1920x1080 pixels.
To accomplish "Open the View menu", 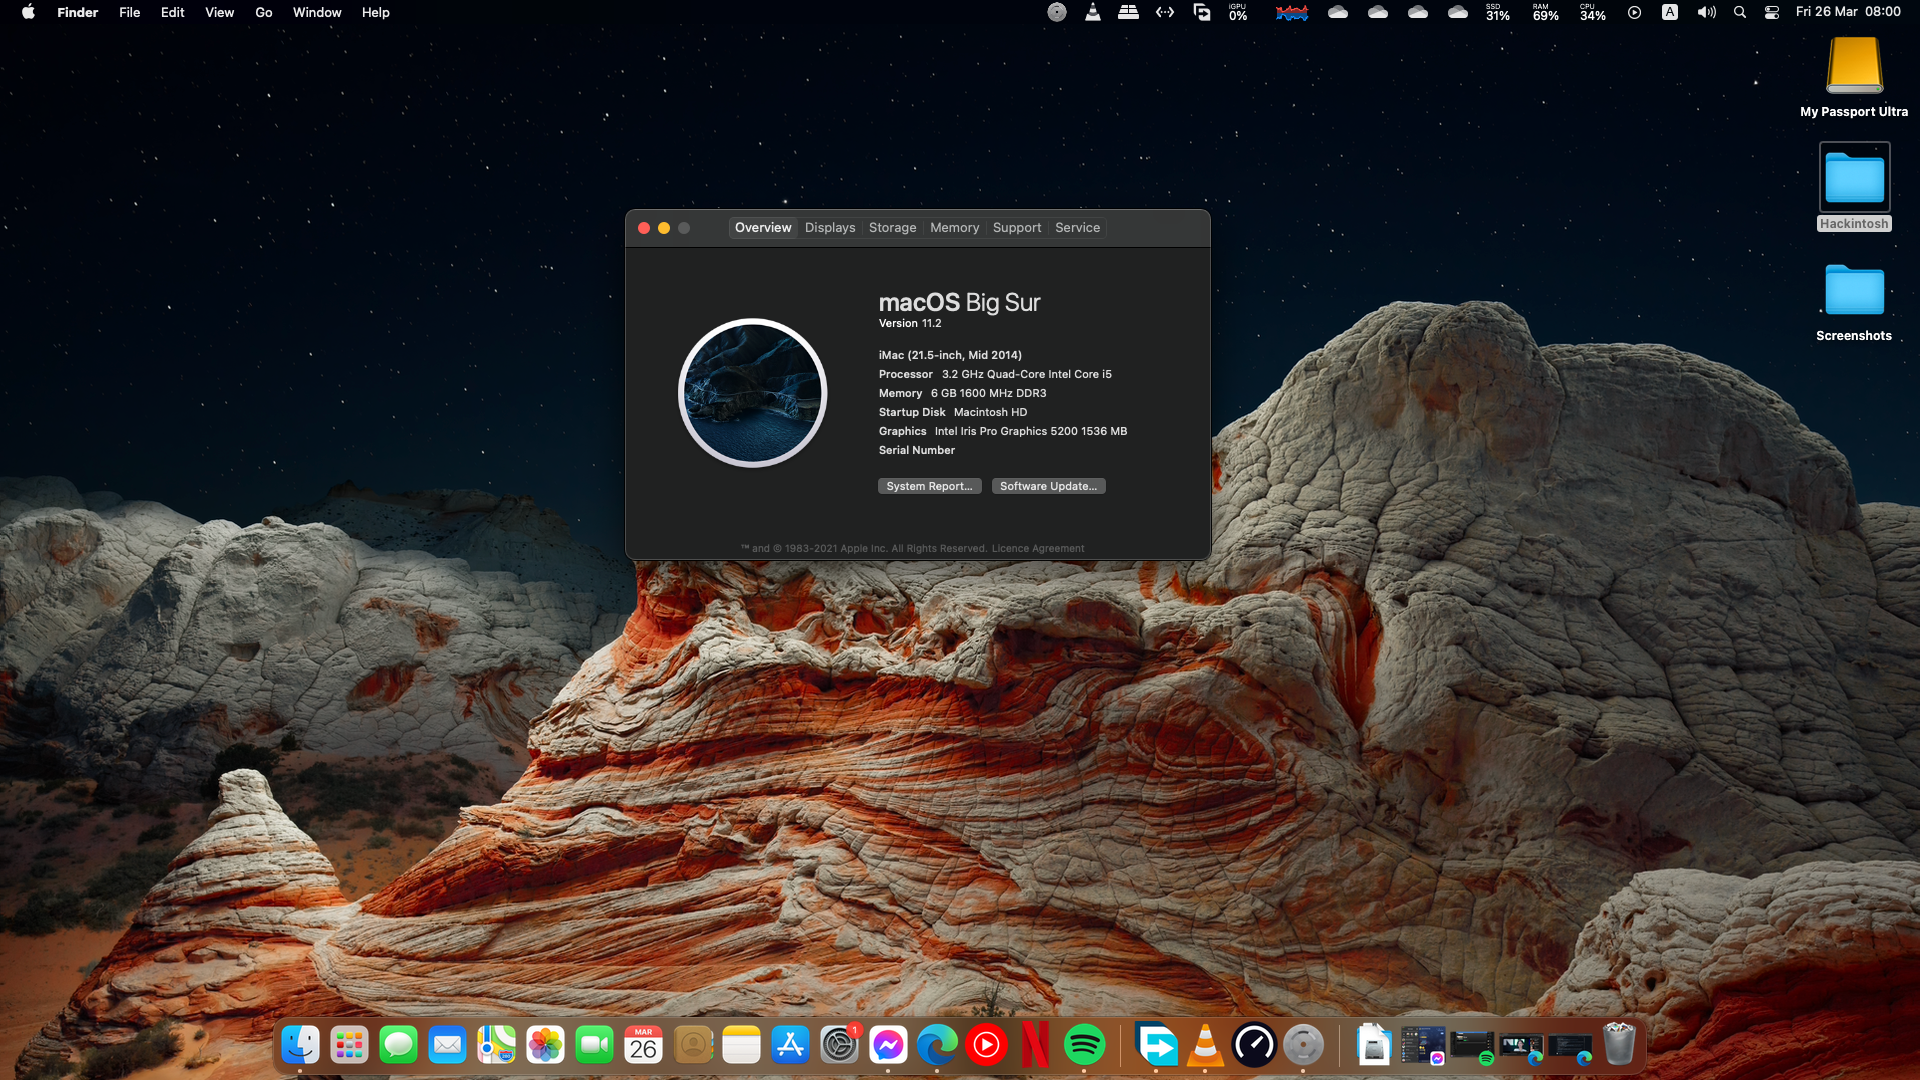I will (x=219, y=12).
